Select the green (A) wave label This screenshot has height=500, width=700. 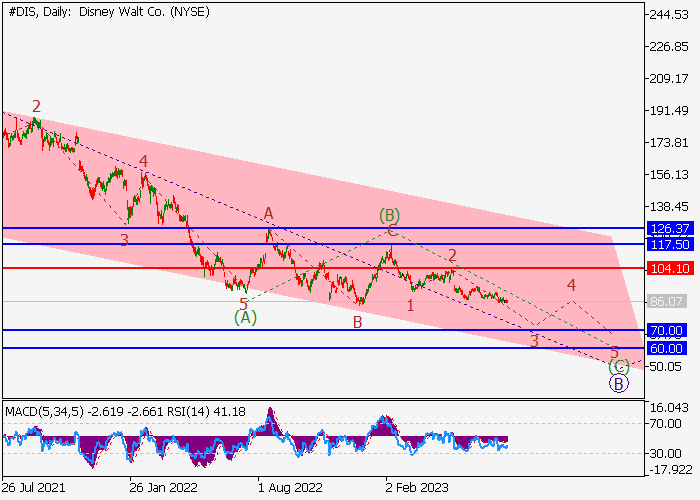pyautogui.click(x=246, y=318)
